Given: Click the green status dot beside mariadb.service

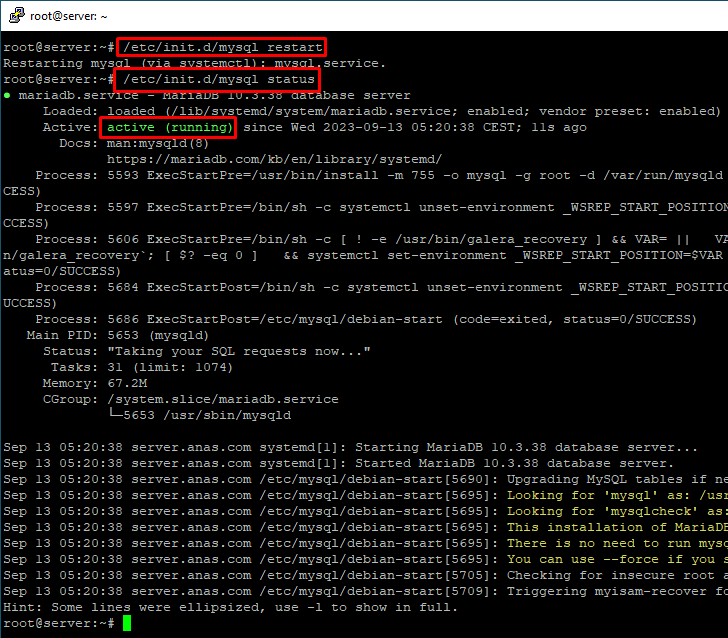Looking at the screenshot, I should (7, 95).
